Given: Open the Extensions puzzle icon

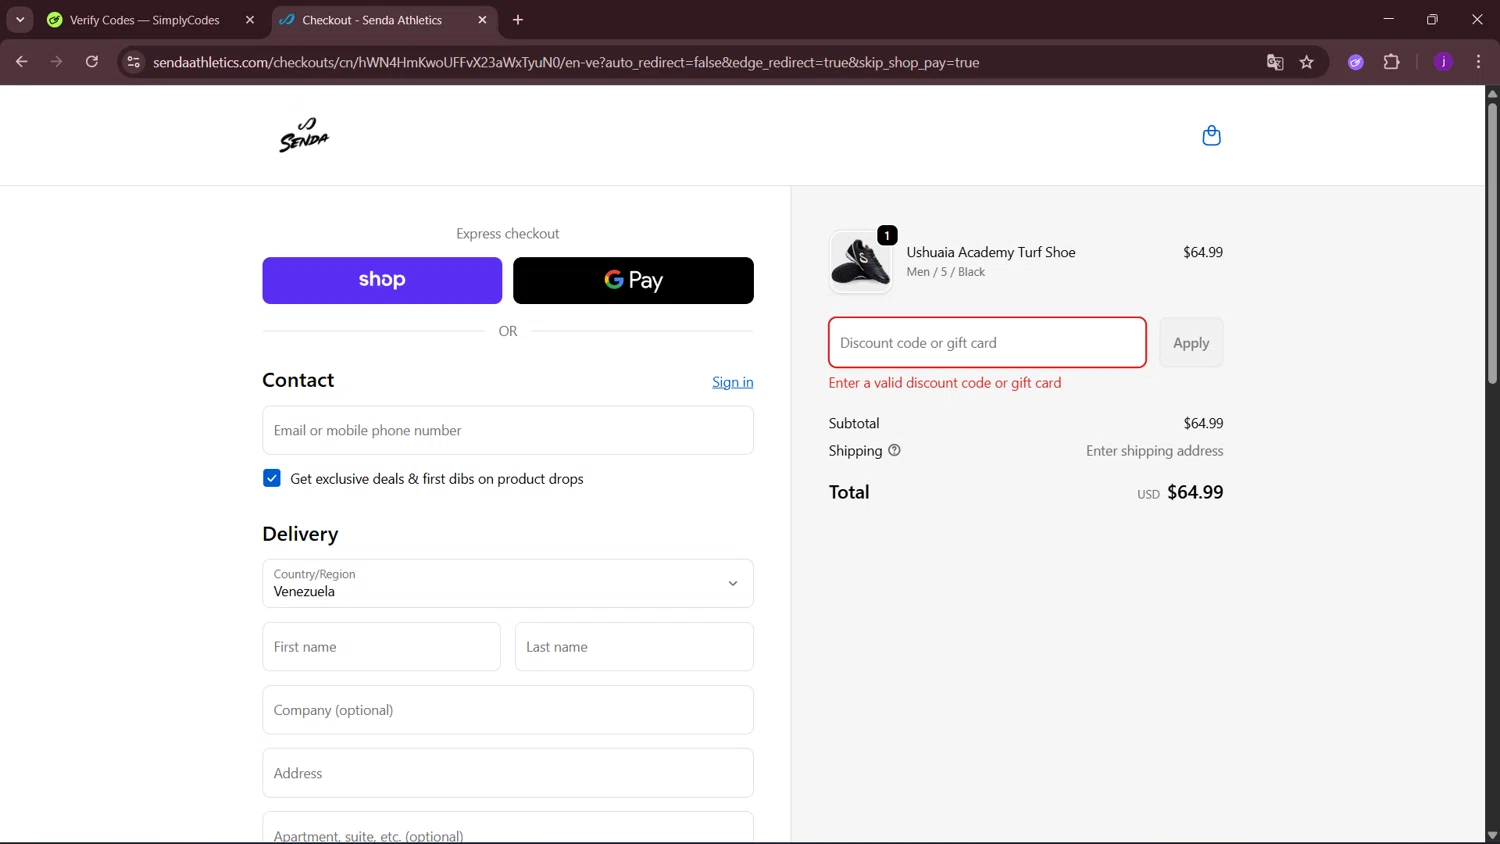Looking at the screenshot, I should tap(1391, 62).
